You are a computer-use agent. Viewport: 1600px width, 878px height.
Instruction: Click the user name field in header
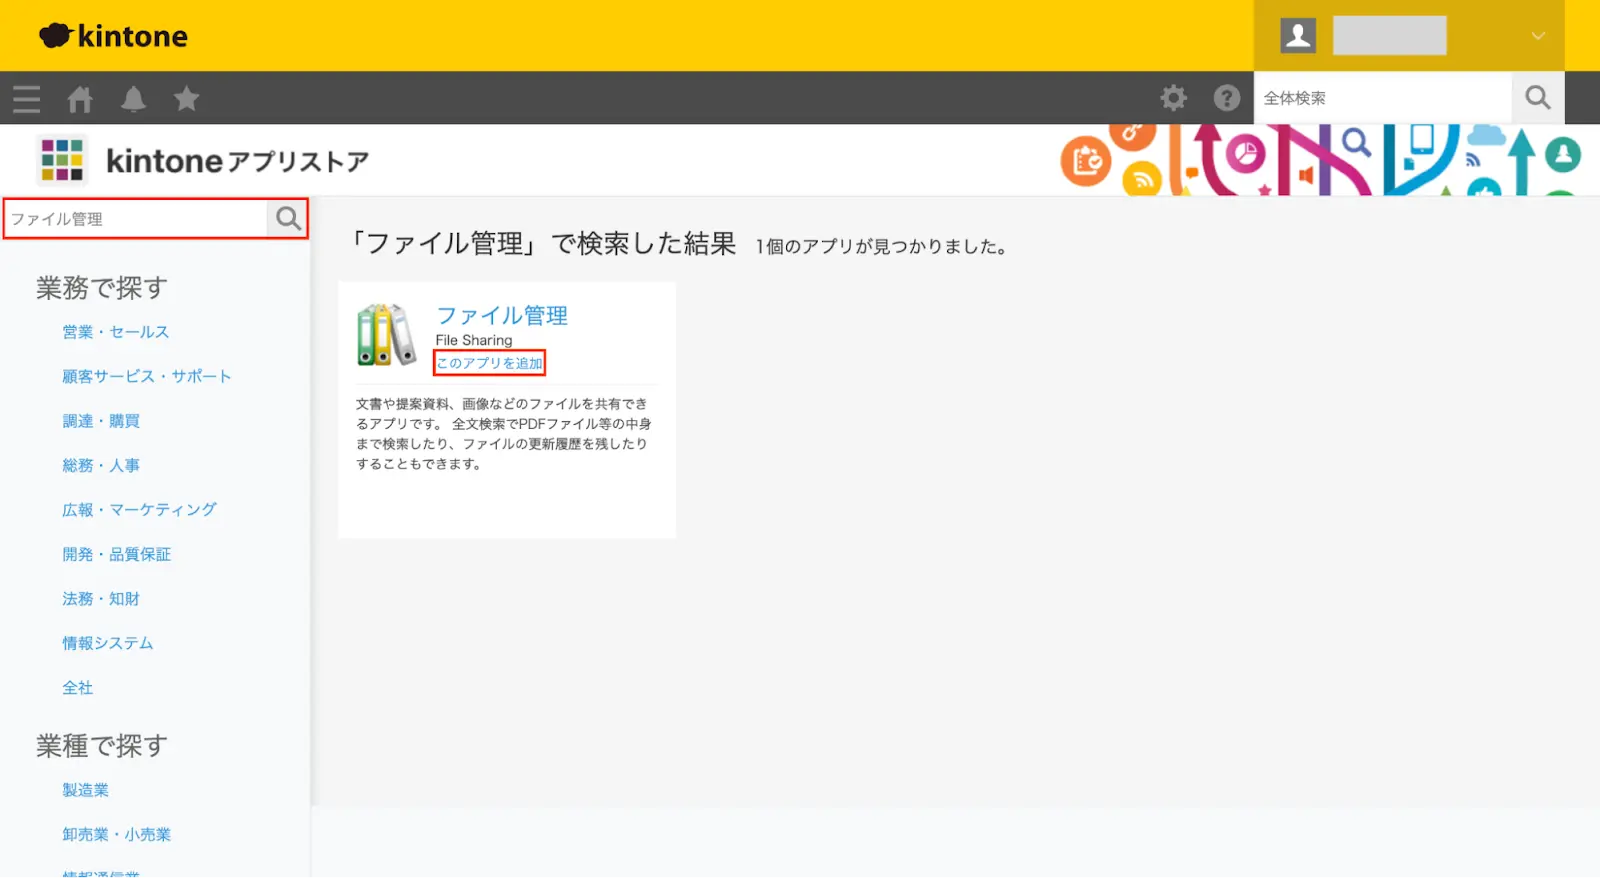click(x=1389, y=36)
